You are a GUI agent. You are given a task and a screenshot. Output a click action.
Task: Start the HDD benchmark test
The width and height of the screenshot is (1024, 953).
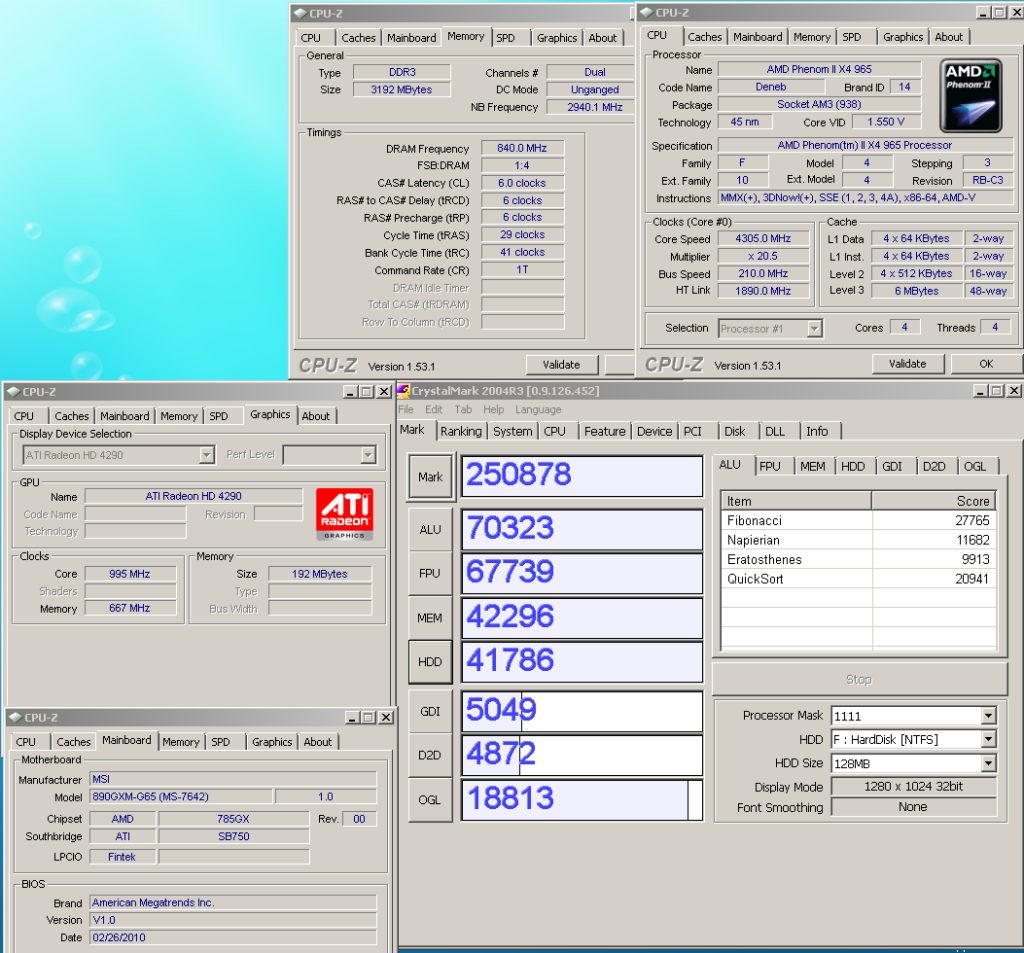tap(430, 662)
